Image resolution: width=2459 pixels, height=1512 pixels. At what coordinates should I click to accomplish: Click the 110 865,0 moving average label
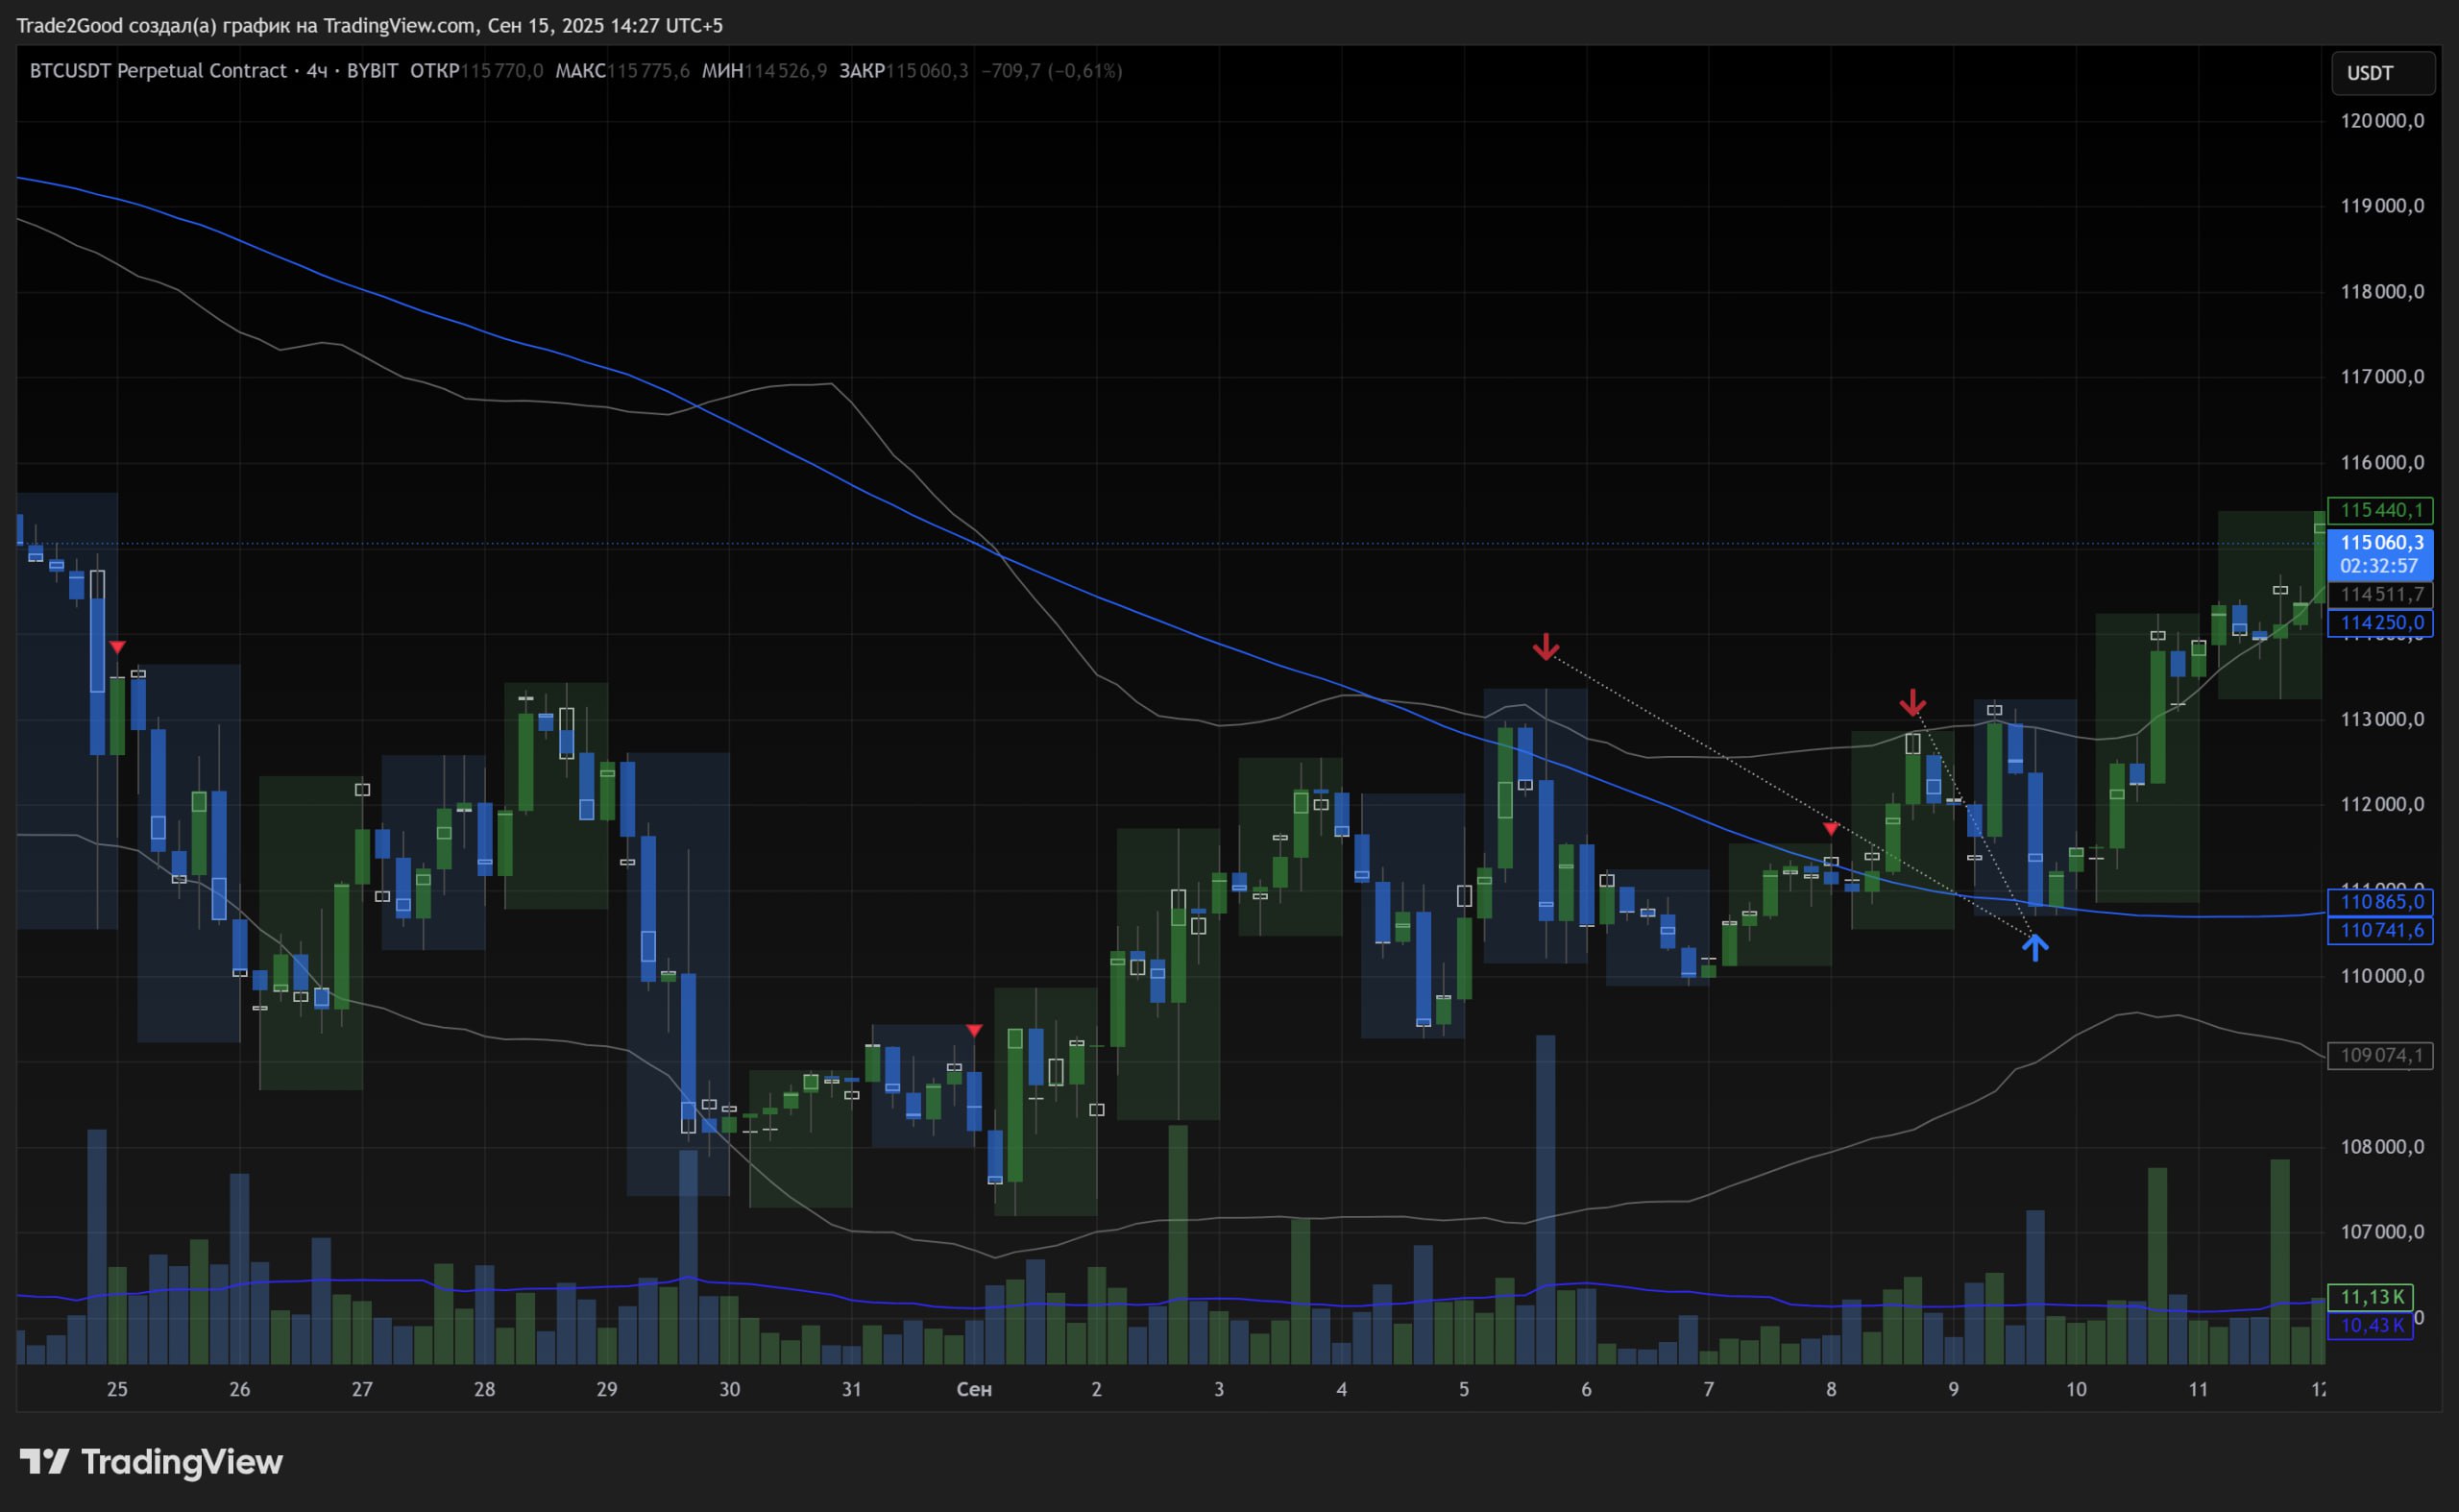click(2380, 902)
